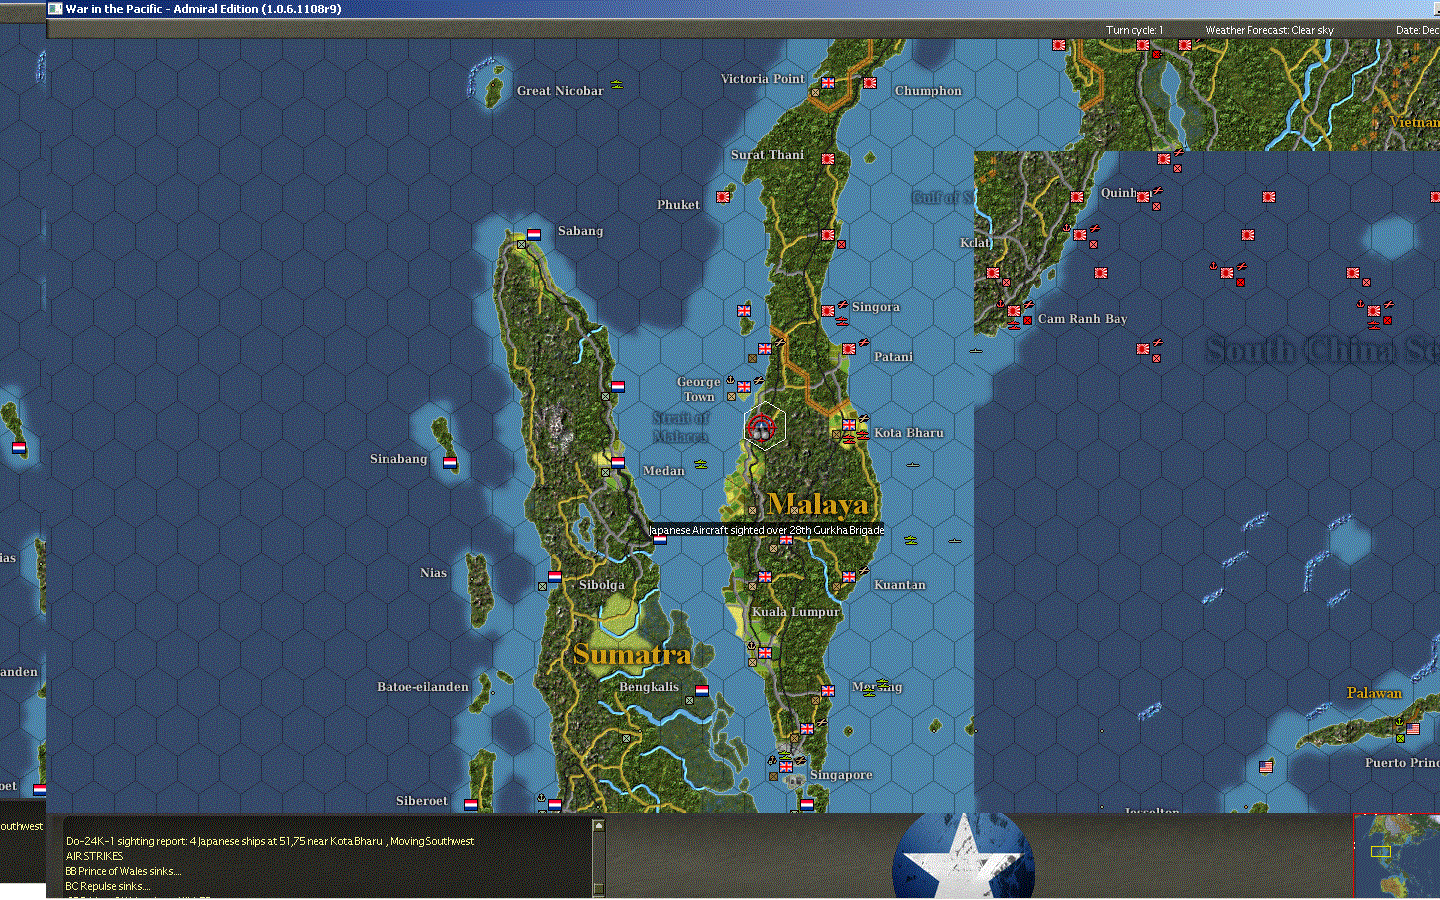
Task: Click the Japanese flag at Singora
Action: click(x=828, y=311)
